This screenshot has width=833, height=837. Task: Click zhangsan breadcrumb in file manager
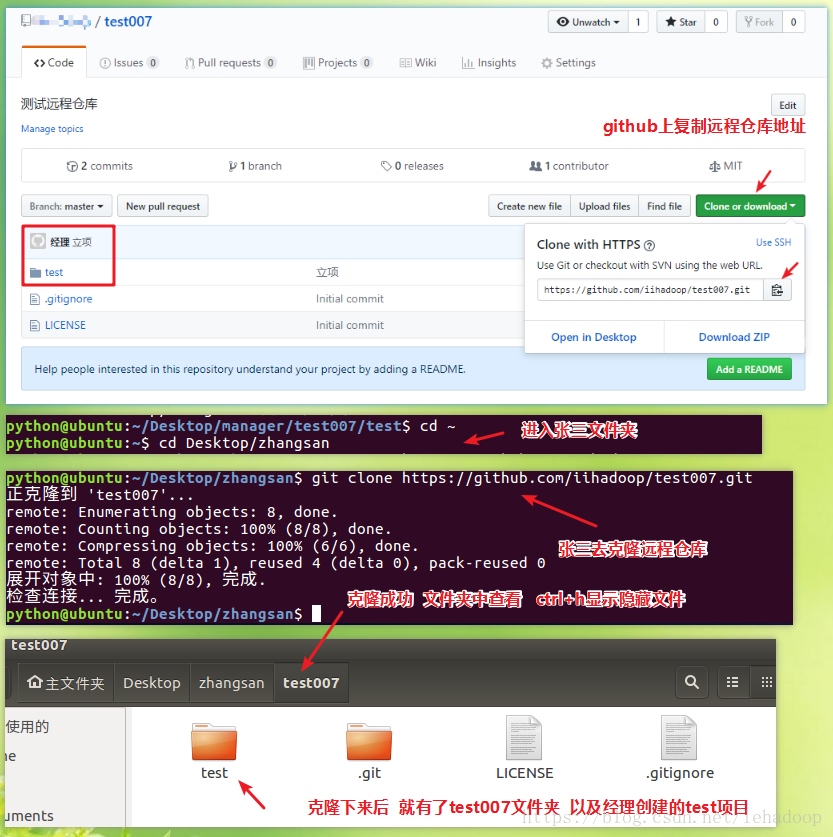tap(232, 683)
